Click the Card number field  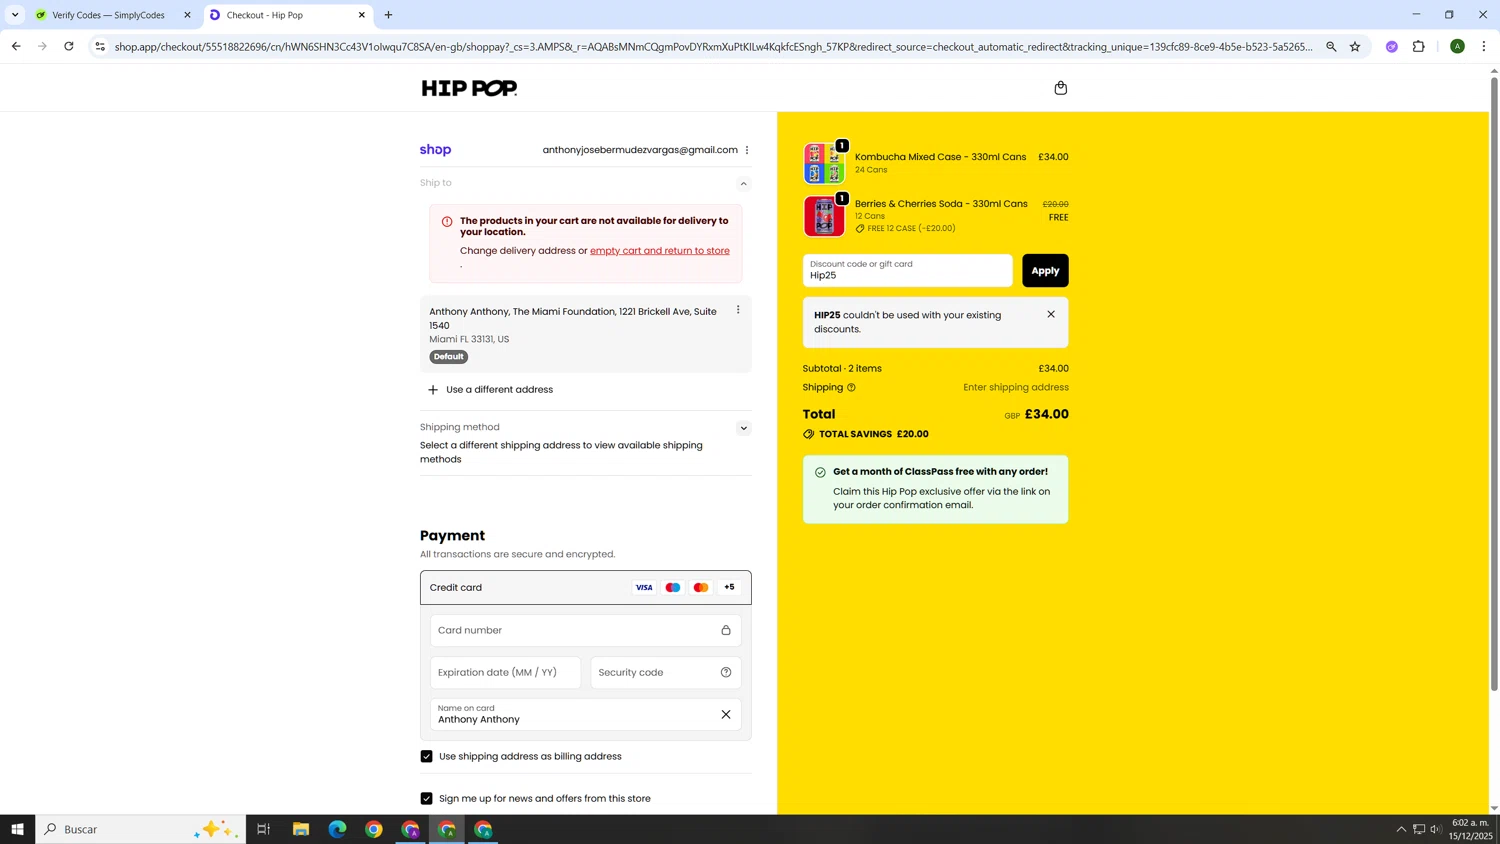tap(585, 630)
